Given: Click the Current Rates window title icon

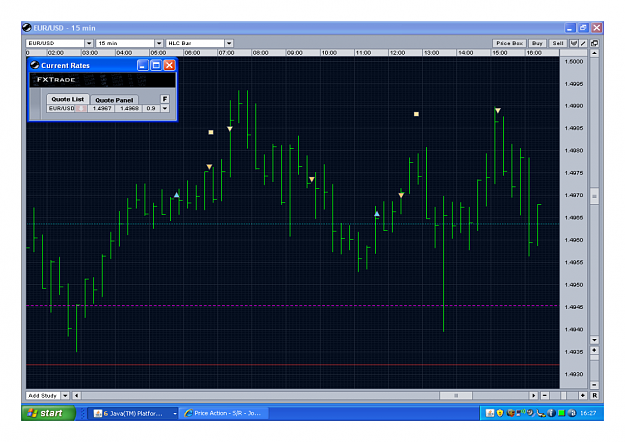Looking at the screenshot, I should pyautogui.click(x=35, y=65).
